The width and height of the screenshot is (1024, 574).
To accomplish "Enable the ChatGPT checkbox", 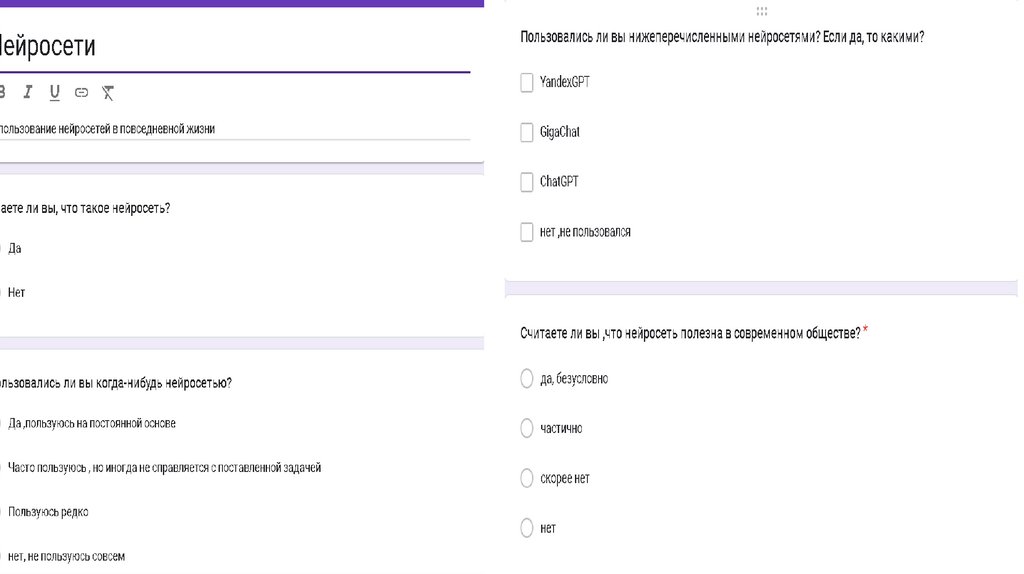I will pos(527,182).
